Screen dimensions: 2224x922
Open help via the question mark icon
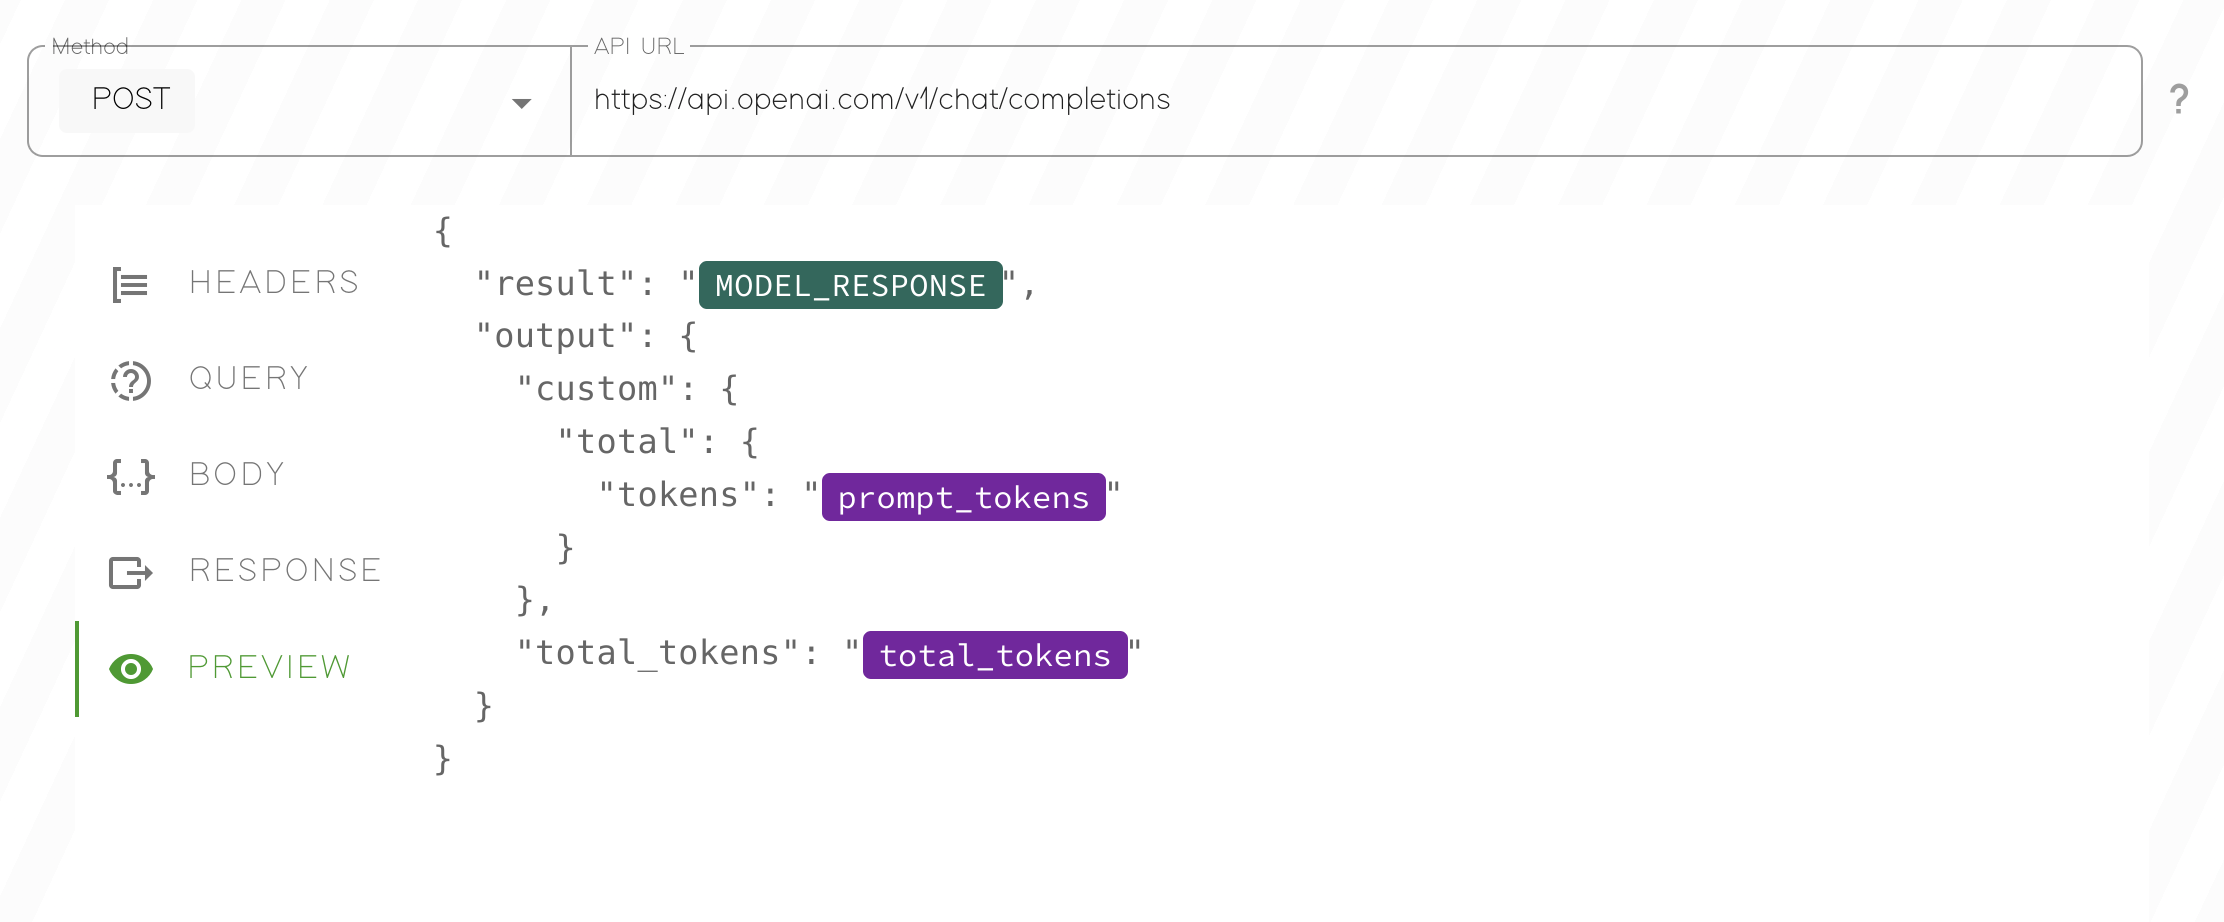pos(2179,99)
